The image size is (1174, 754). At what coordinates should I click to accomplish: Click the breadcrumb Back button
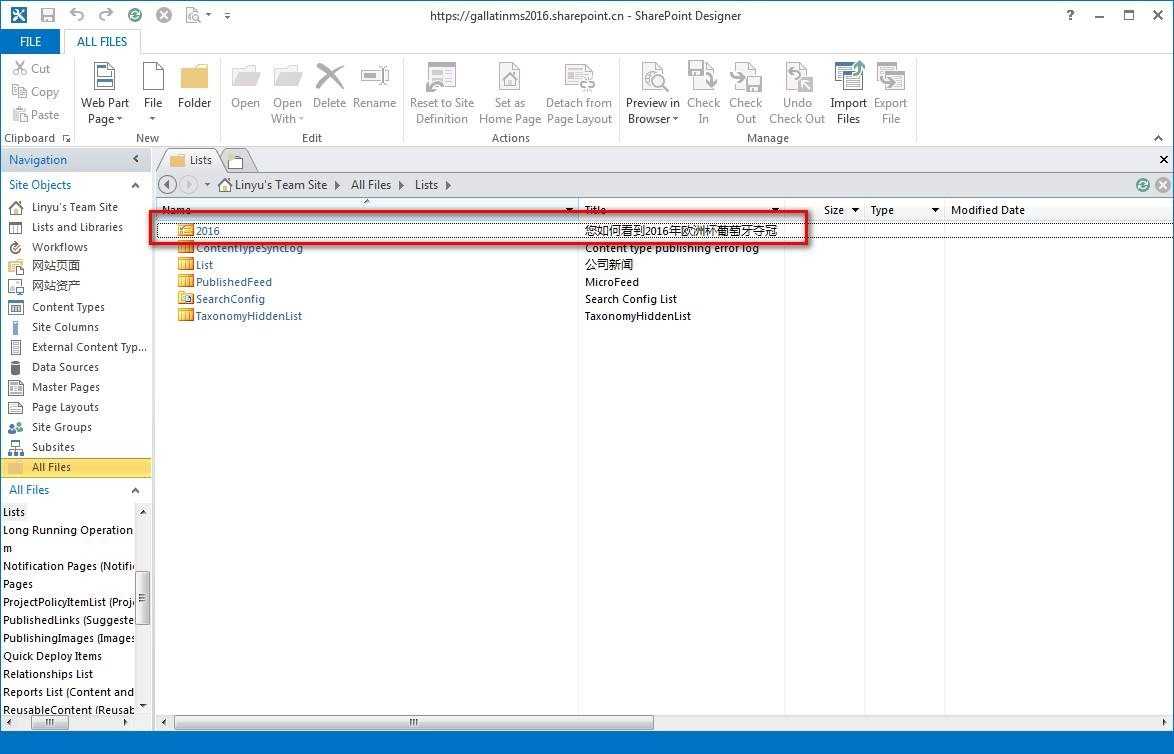point(168,184)
